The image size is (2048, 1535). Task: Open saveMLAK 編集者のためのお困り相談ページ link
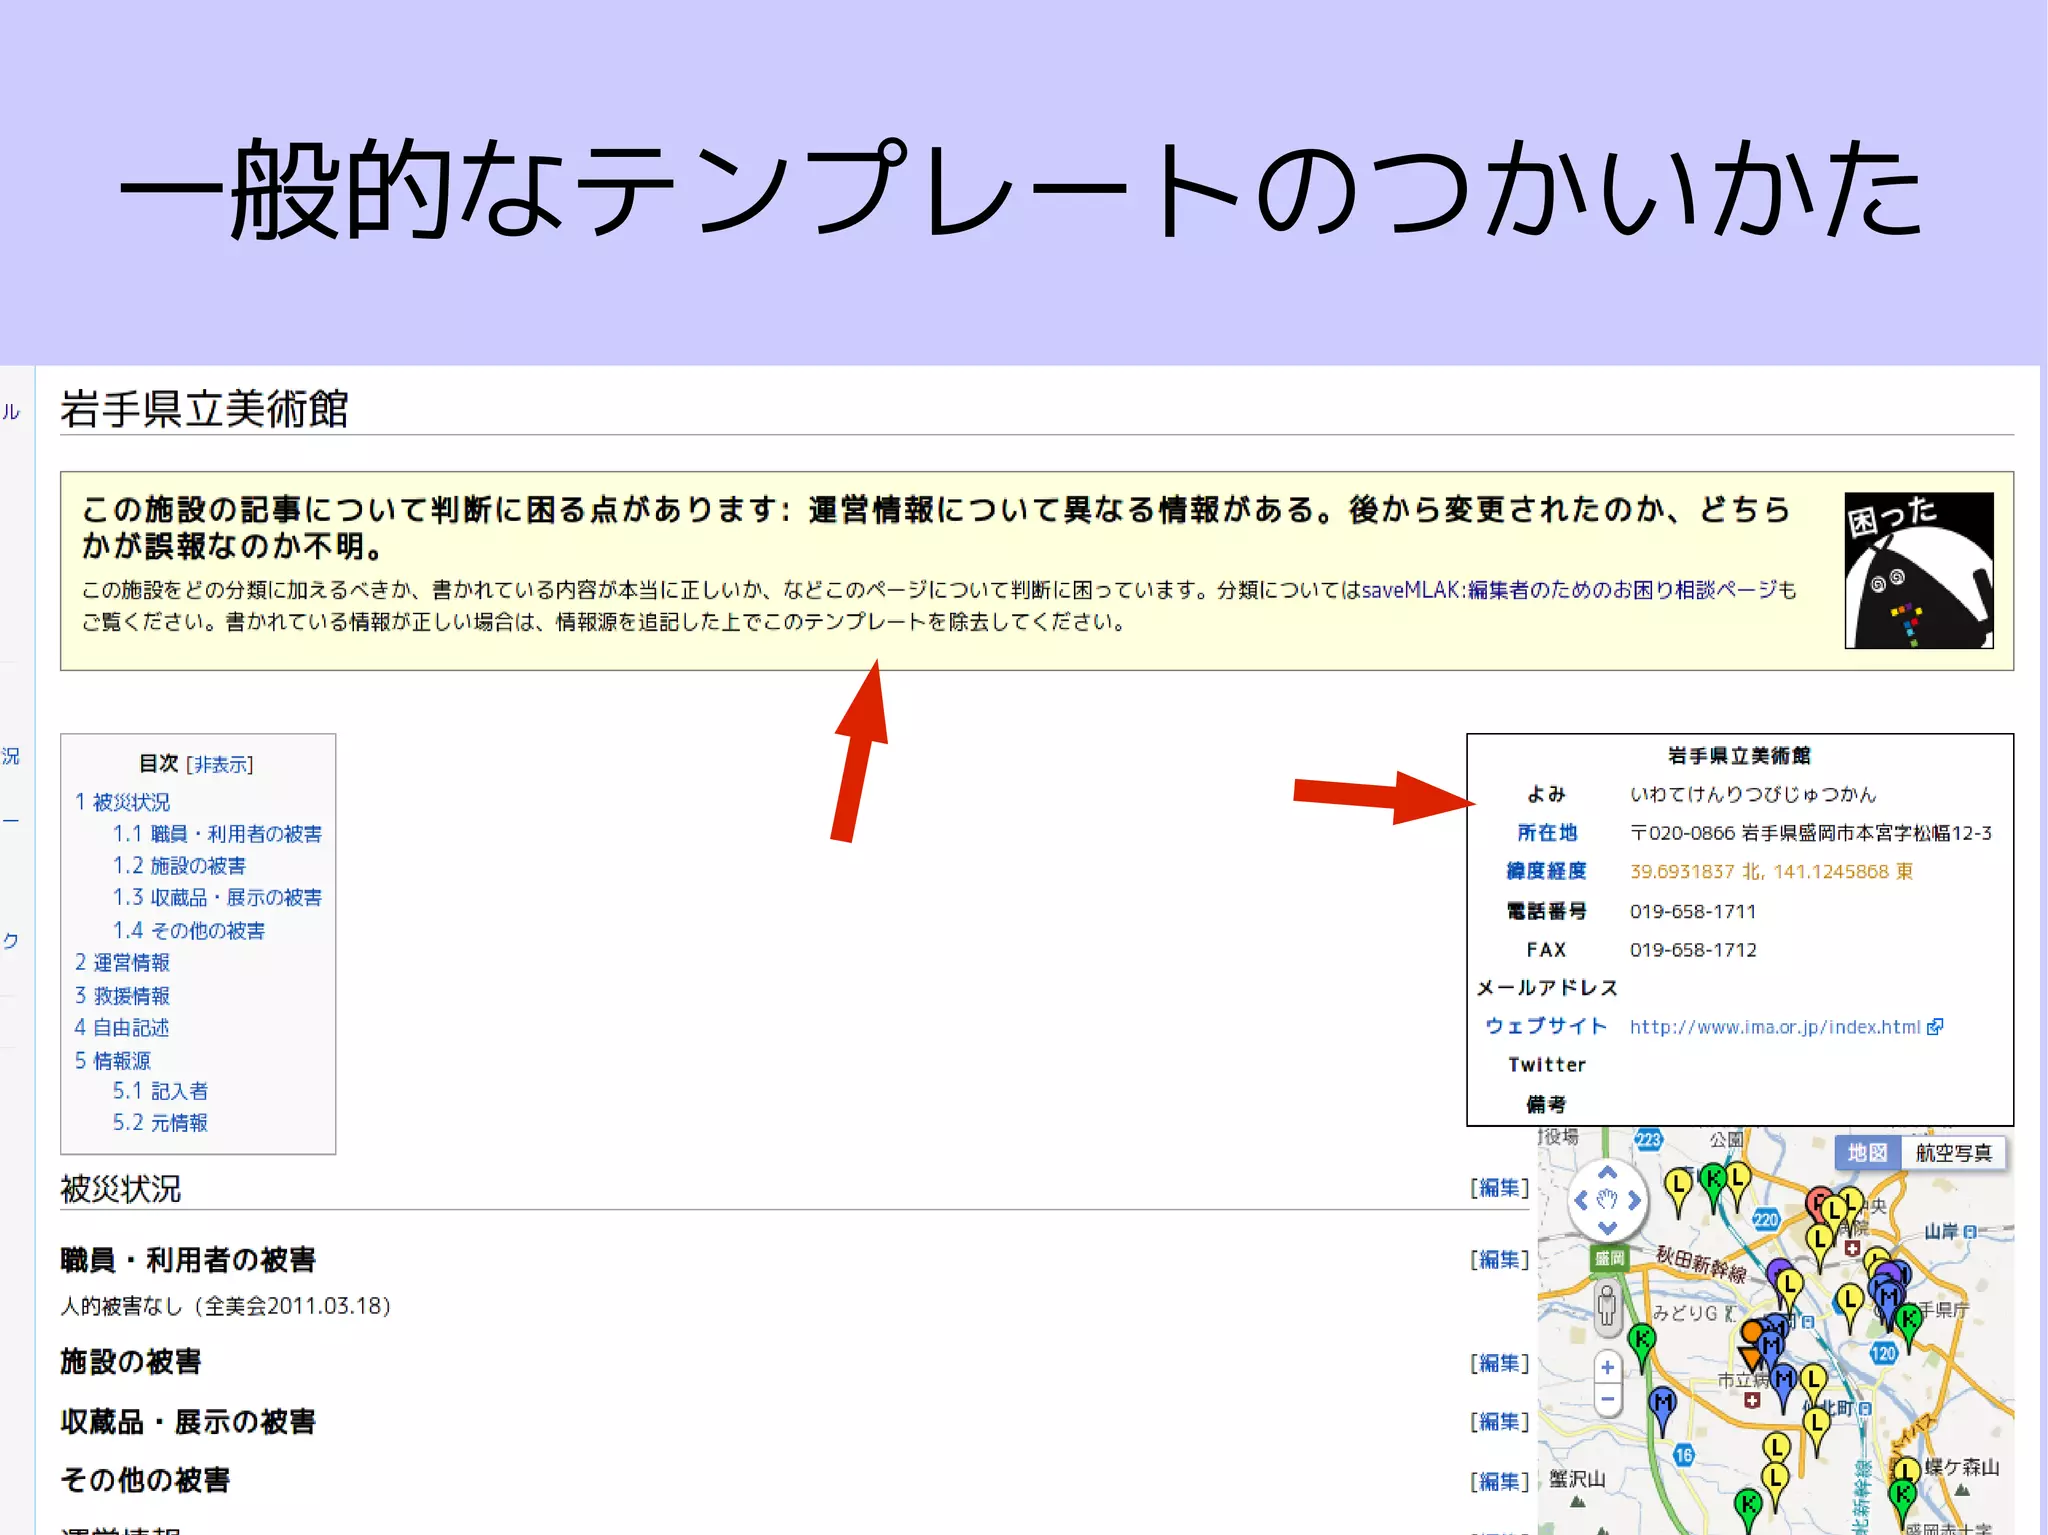(1571, 590)
